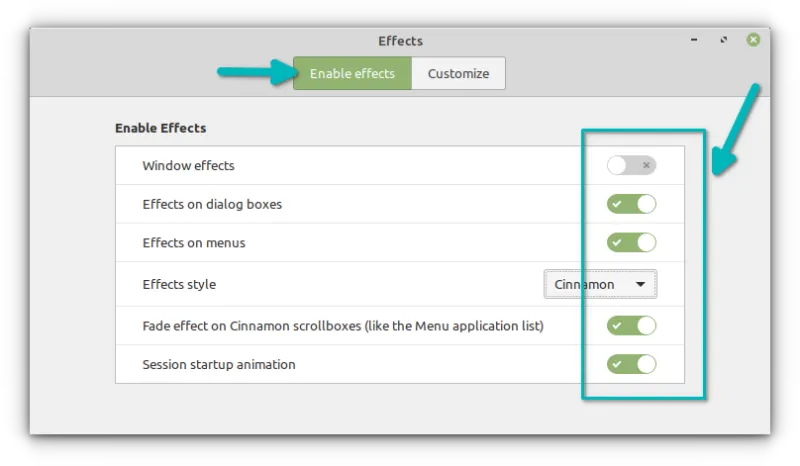Click the Fade effect on Cinnamon scrollboxes label
The width and height of the screenshot is (800, 466).
[x=342, y=325]
